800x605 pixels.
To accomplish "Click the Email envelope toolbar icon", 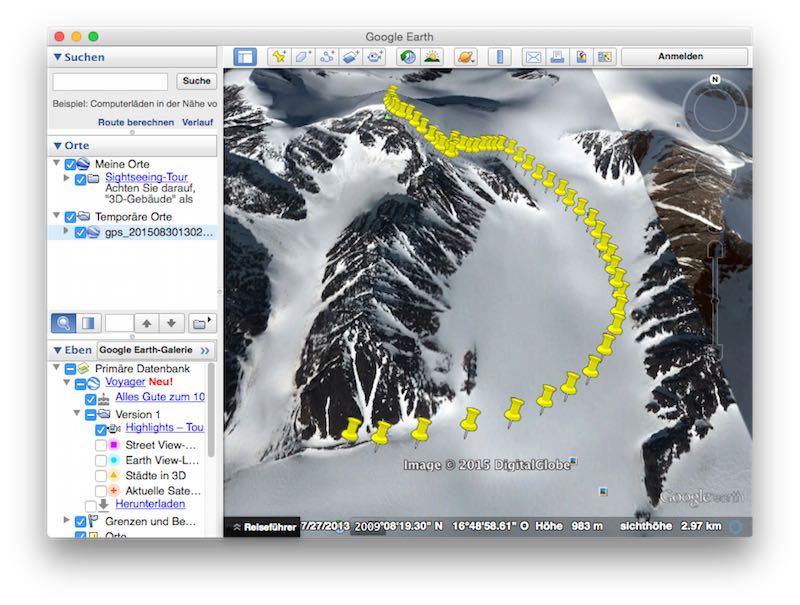I will [x=533, y=57].
